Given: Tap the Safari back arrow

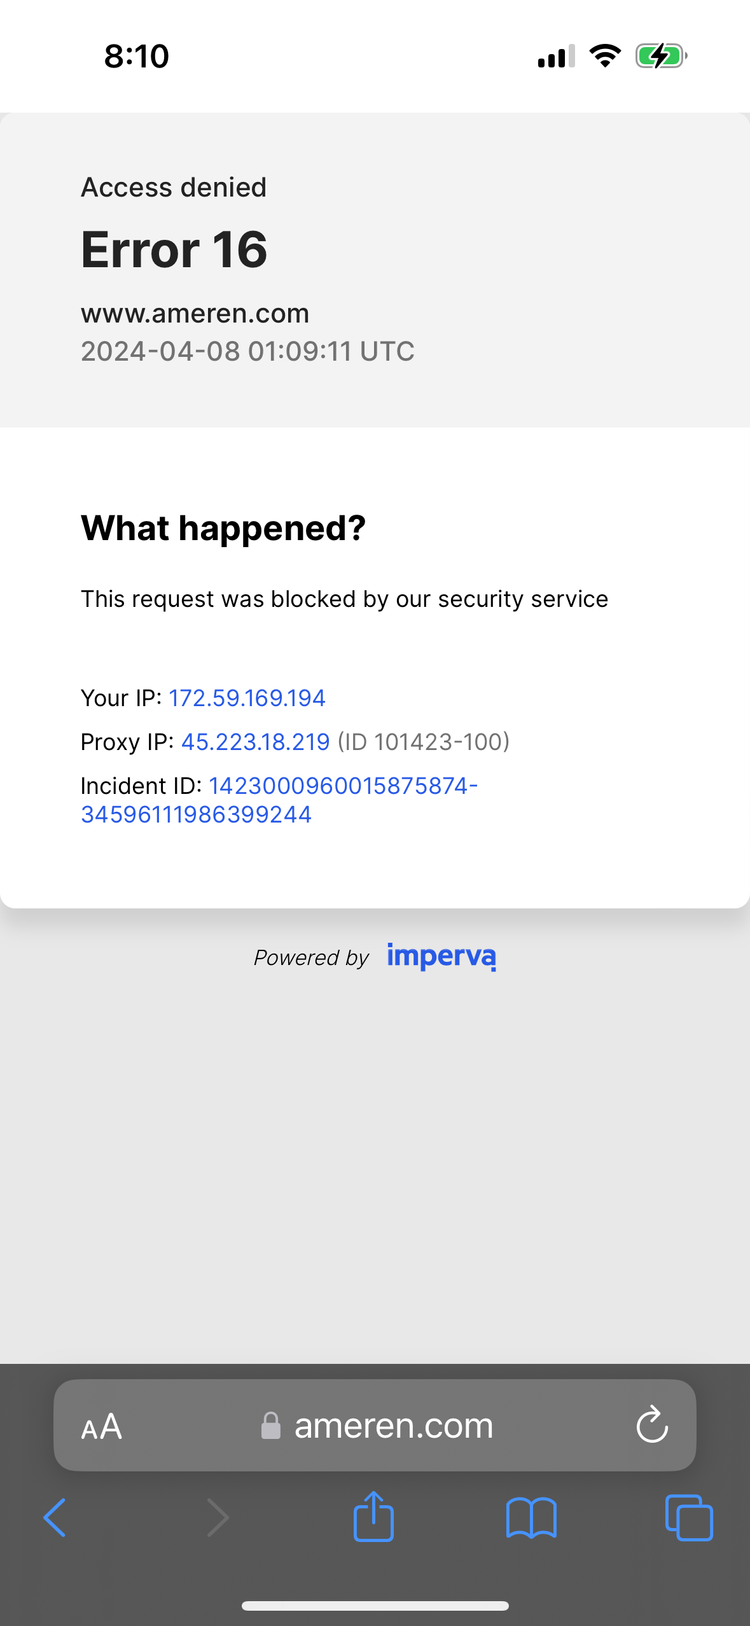Looking at the screenshot, I should (x=55, y=1518).
